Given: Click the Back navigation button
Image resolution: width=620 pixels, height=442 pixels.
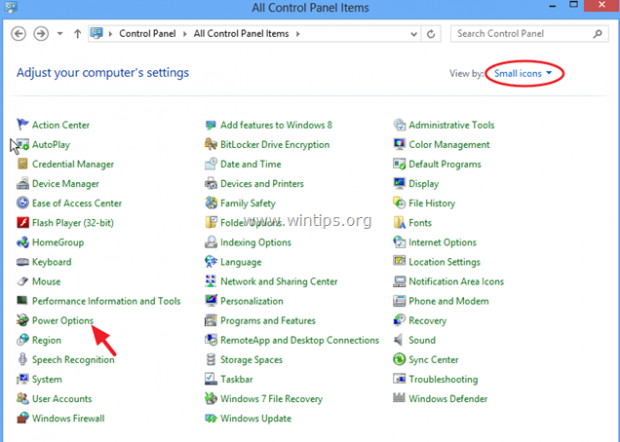Looking at the screenshot, I should 17,33.
